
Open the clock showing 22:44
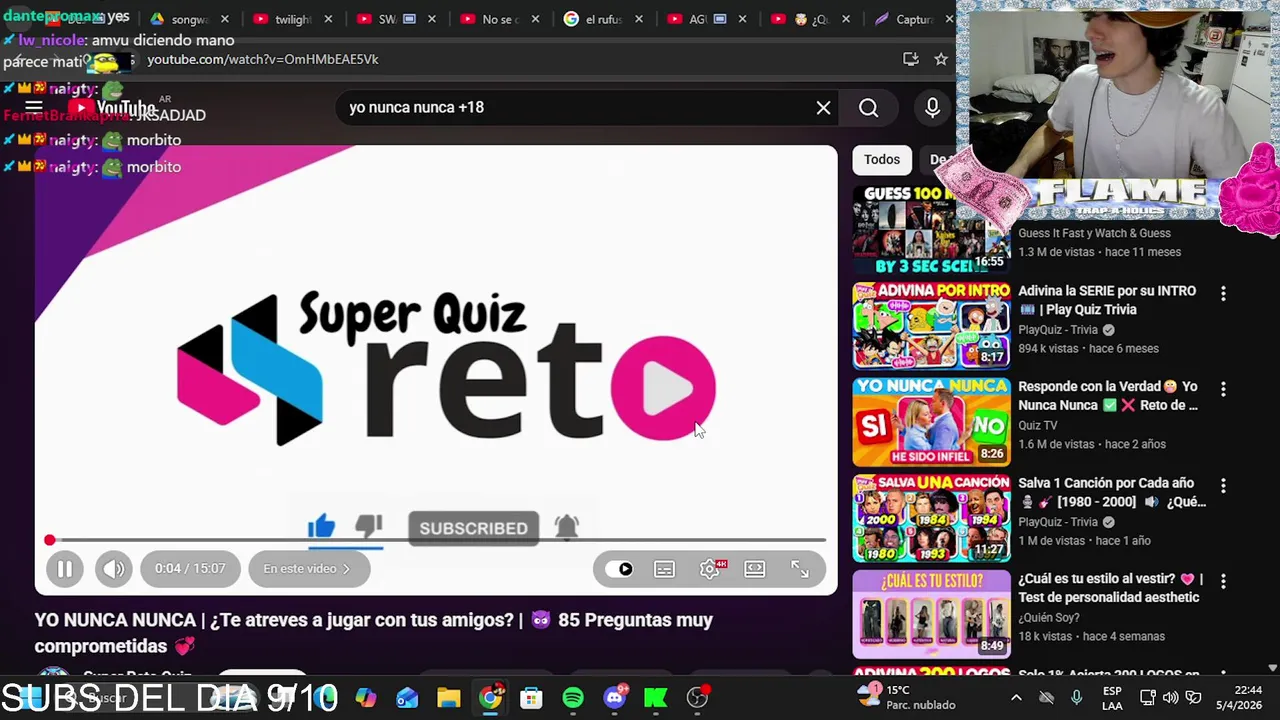(1240, 697)
